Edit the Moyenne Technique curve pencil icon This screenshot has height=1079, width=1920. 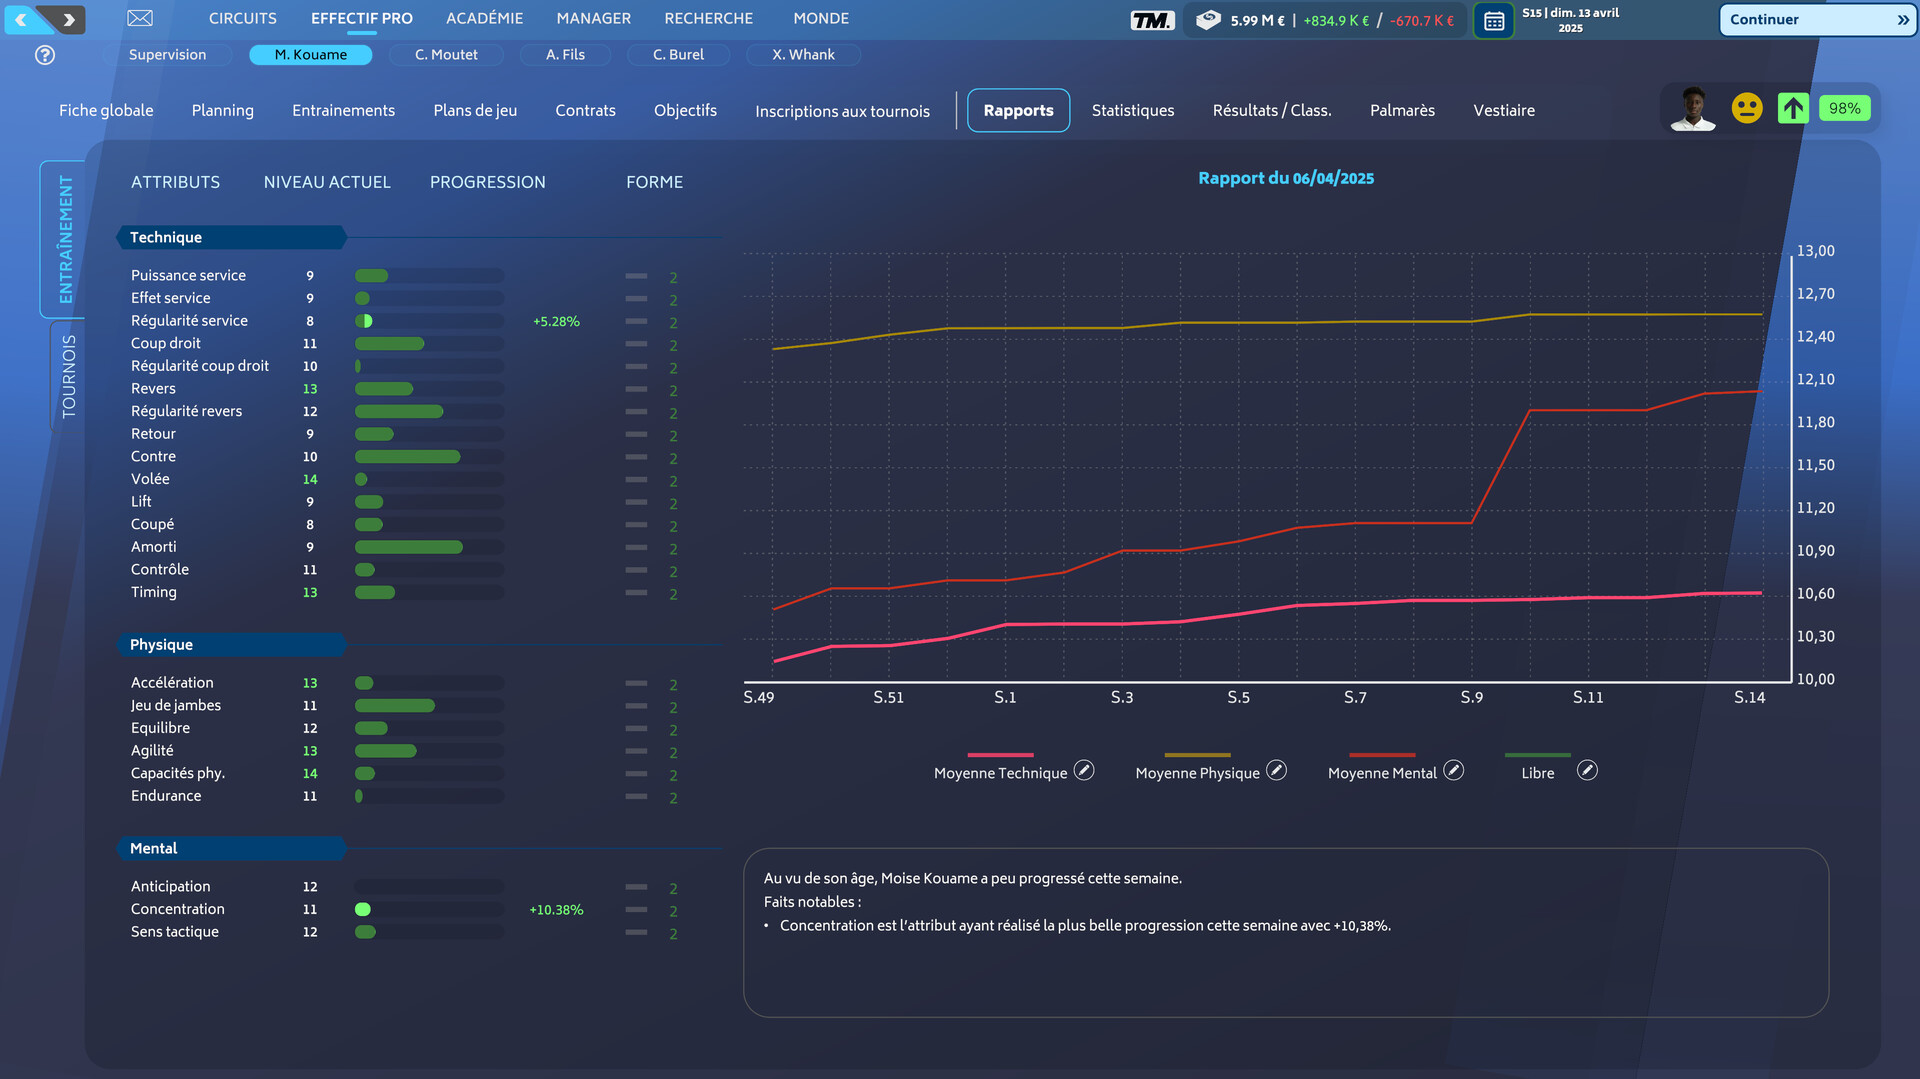tap(1084, 771)
